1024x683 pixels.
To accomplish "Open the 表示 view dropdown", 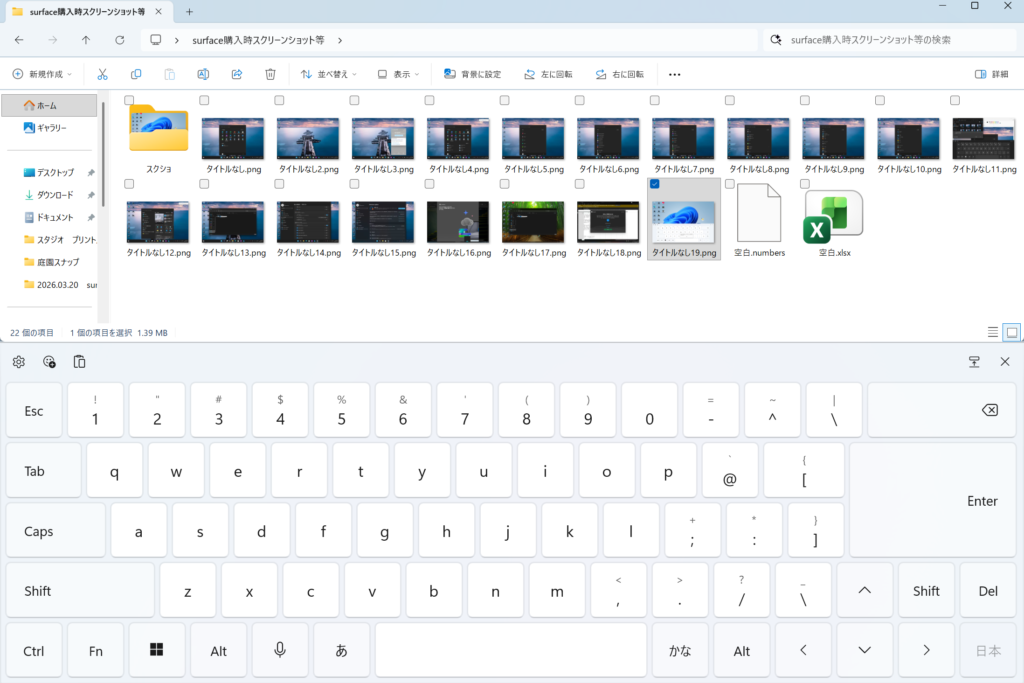I will click(x=399, y=74).
